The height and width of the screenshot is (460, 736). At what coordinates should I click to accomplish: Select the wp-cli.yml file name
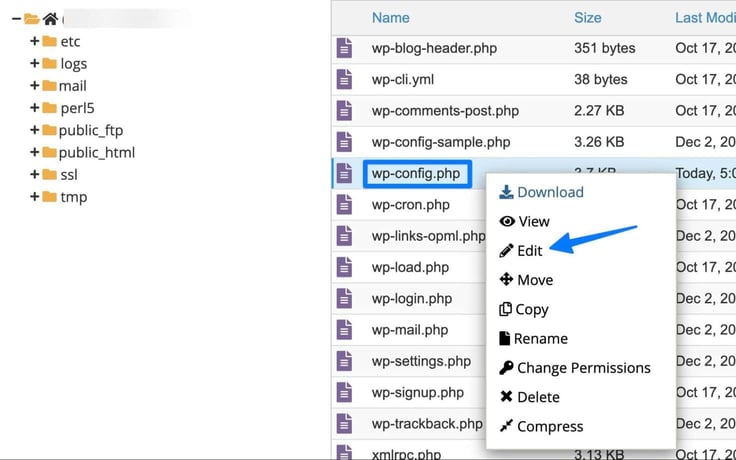pyautogui.click(x=403, y=80)
